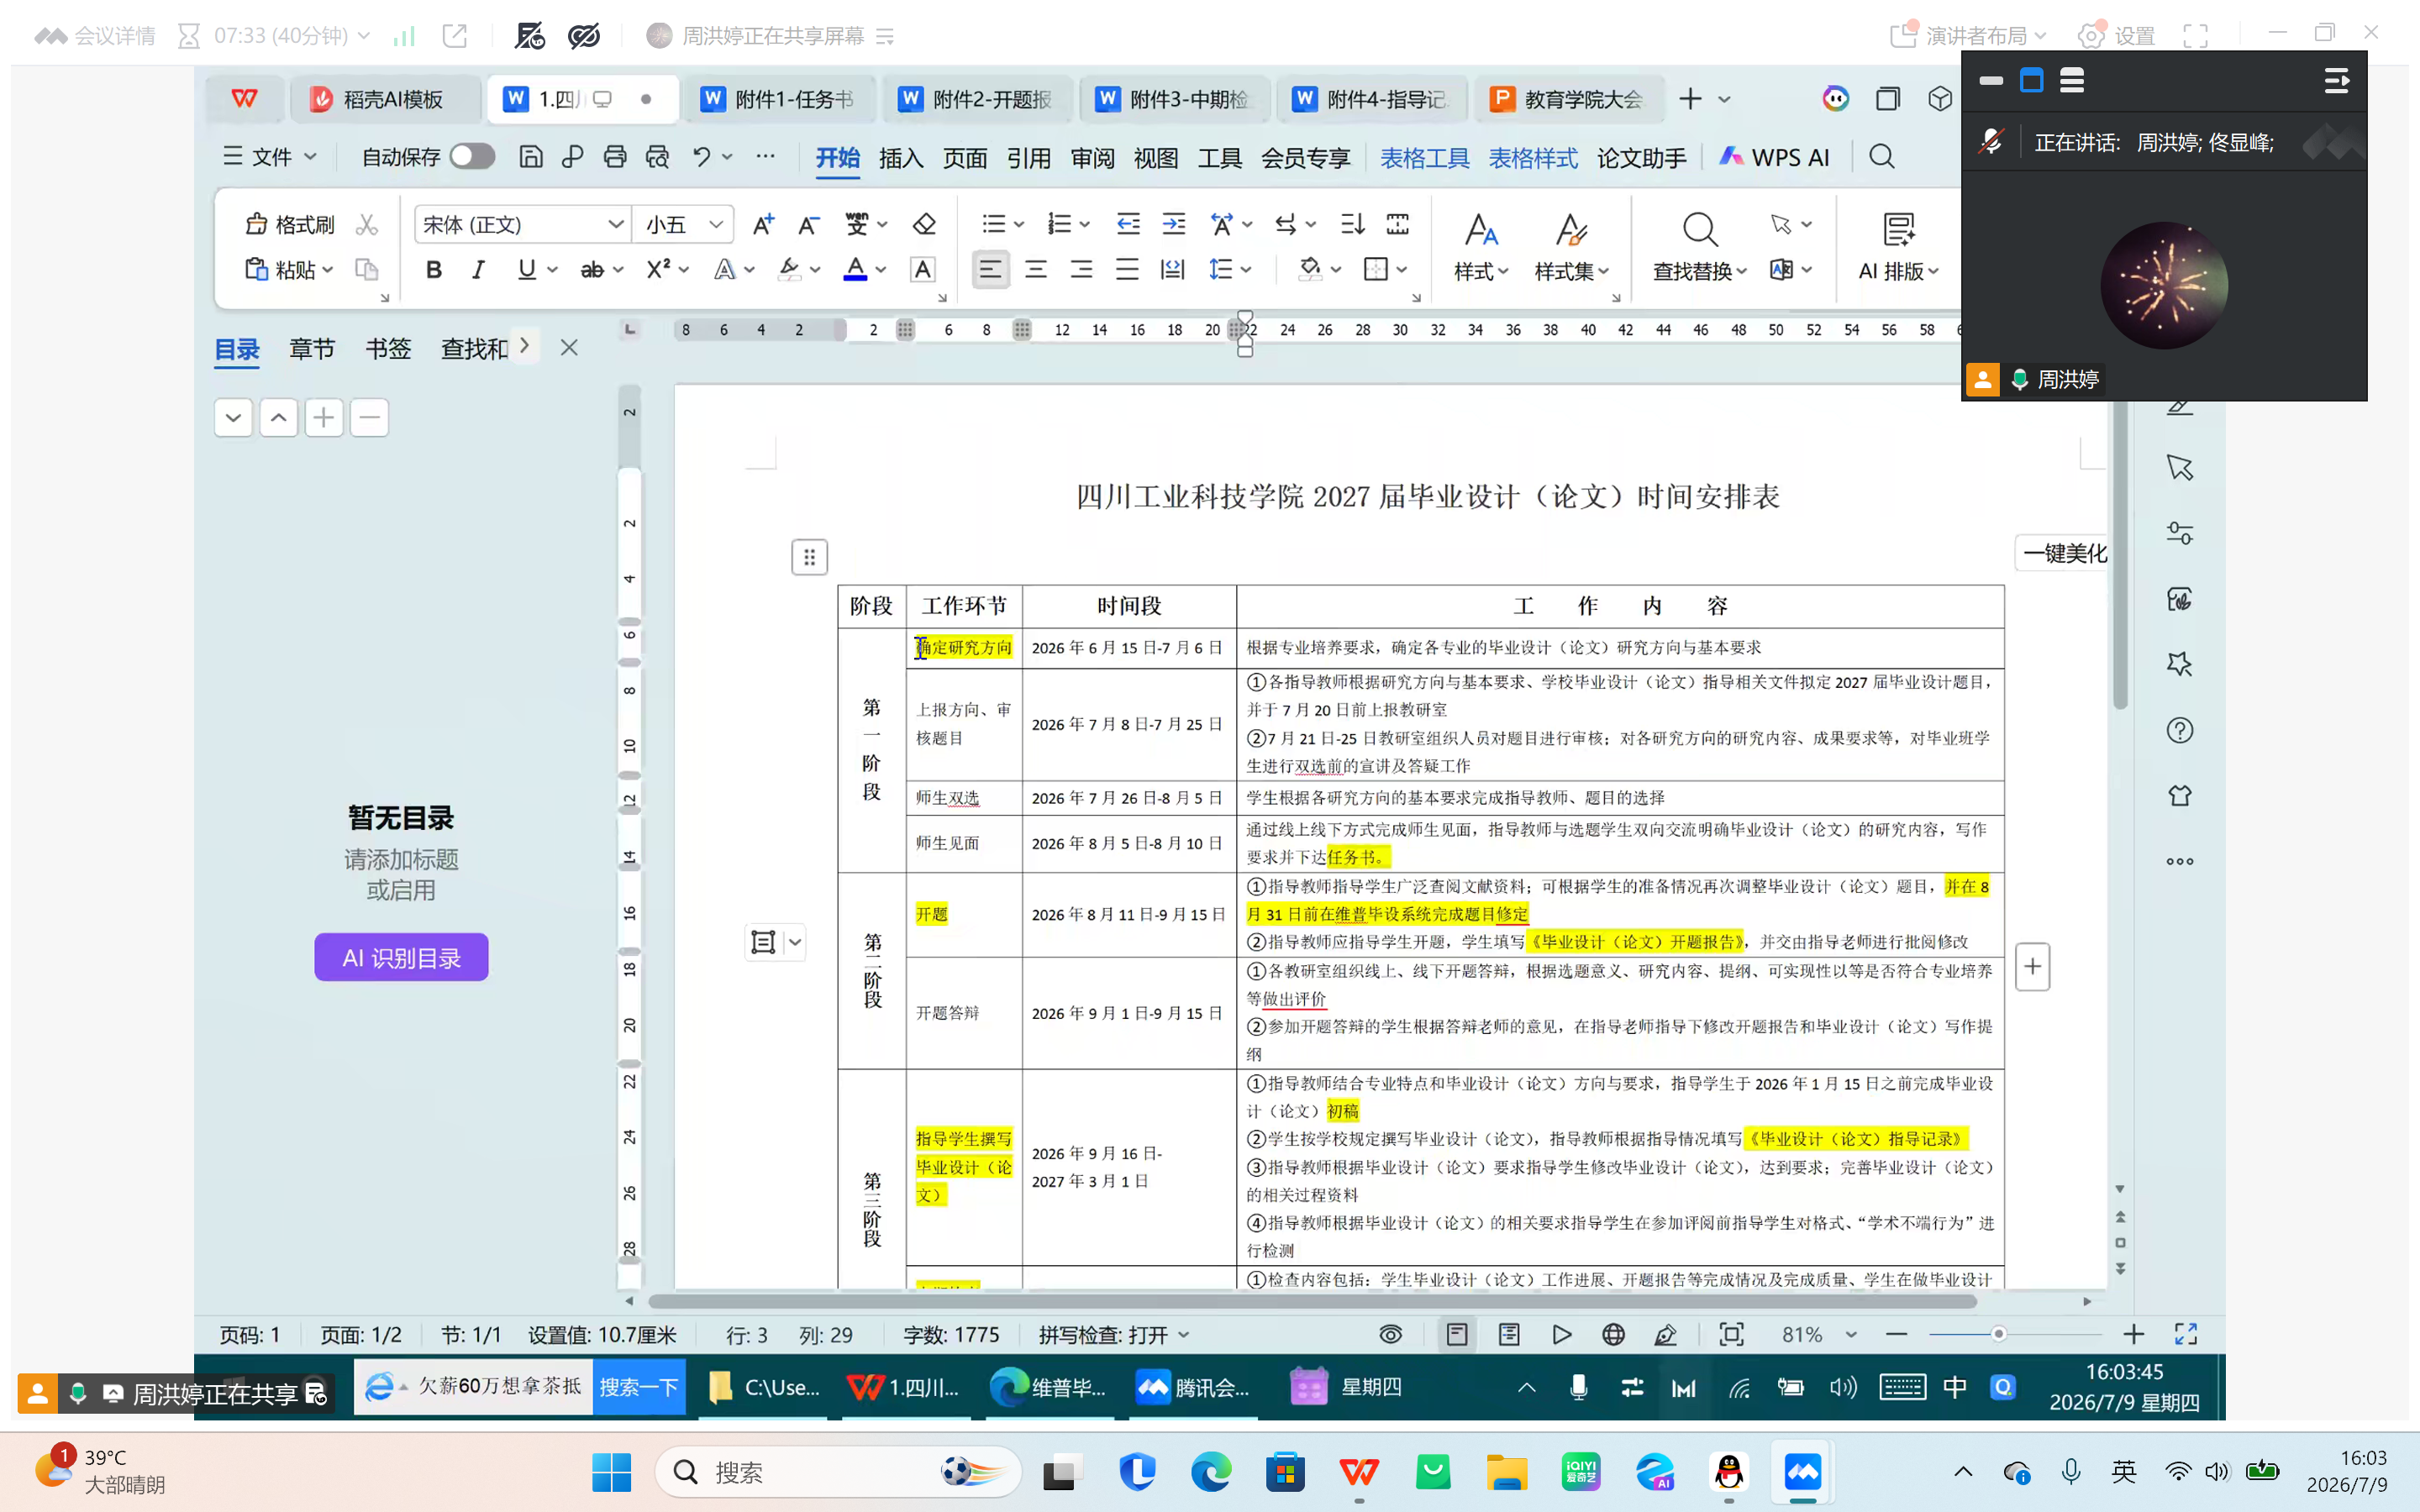Increase paragraph indent

[x=1174, y=224]
